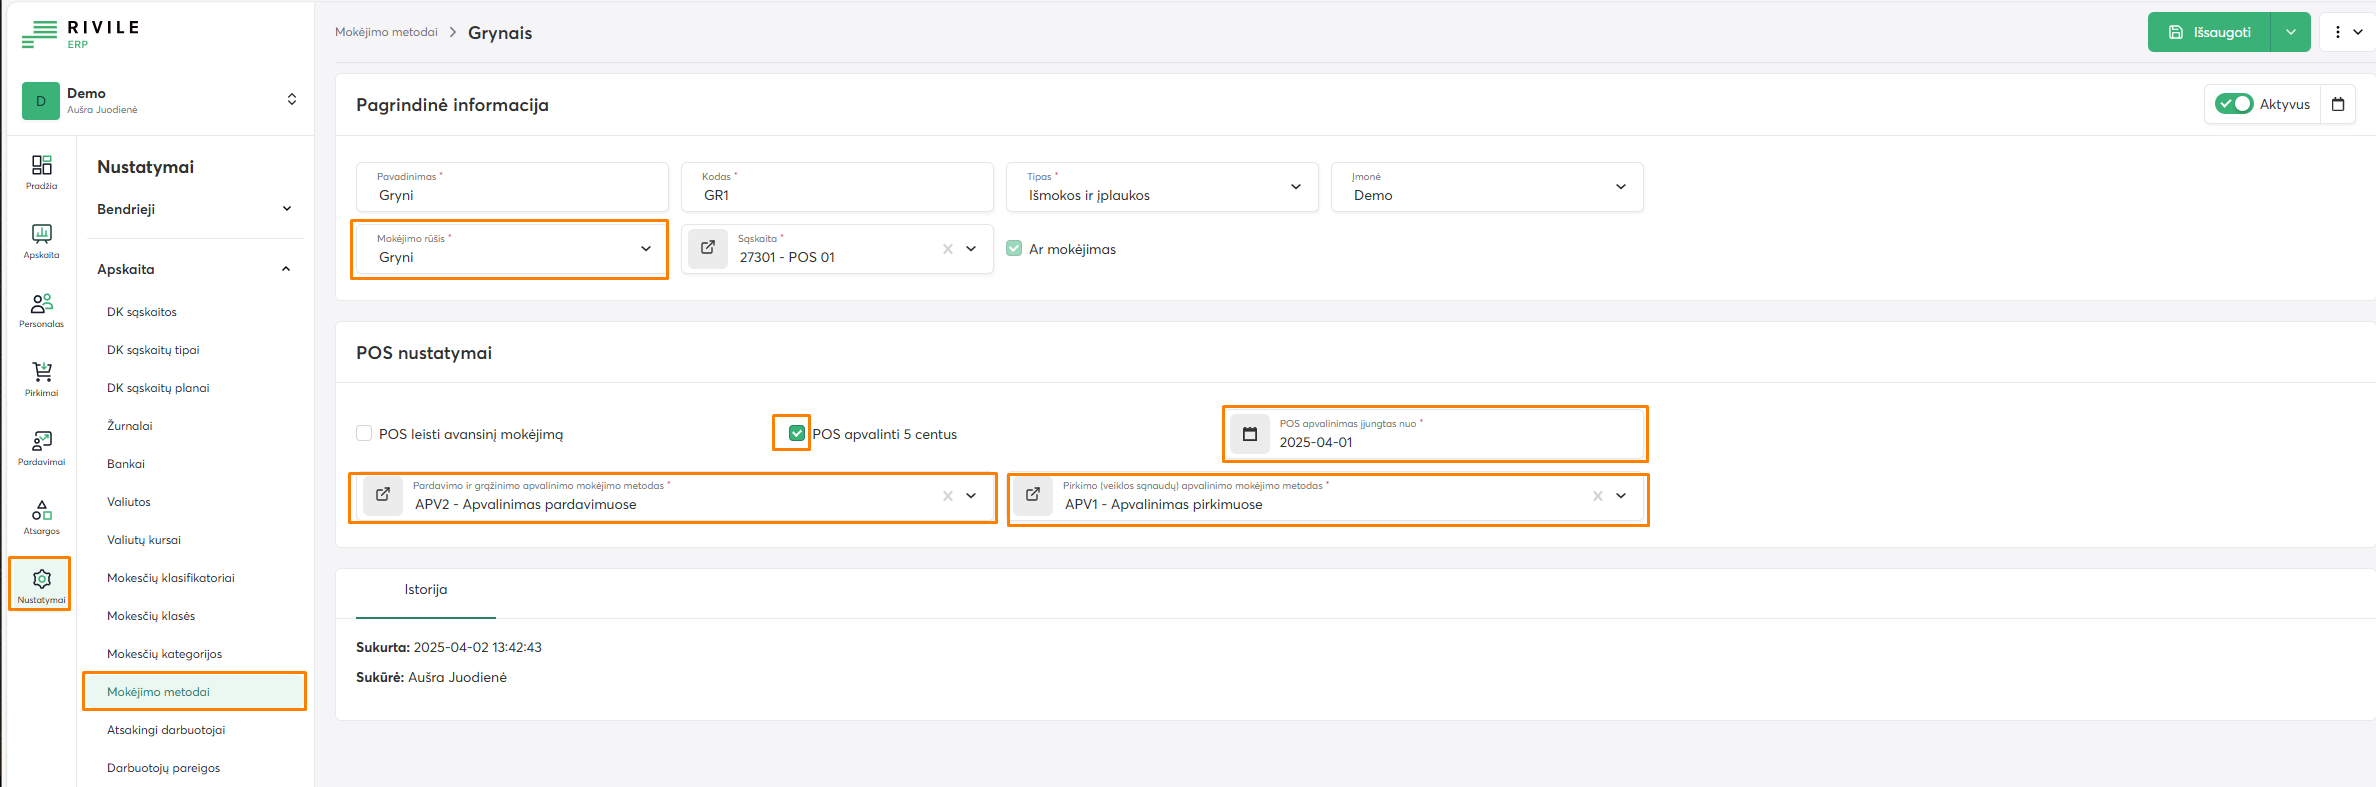This screenshot has height=787, width=2376.
Task: Open linked Sąskaita 27301 record icon
Action: [708, 248]
